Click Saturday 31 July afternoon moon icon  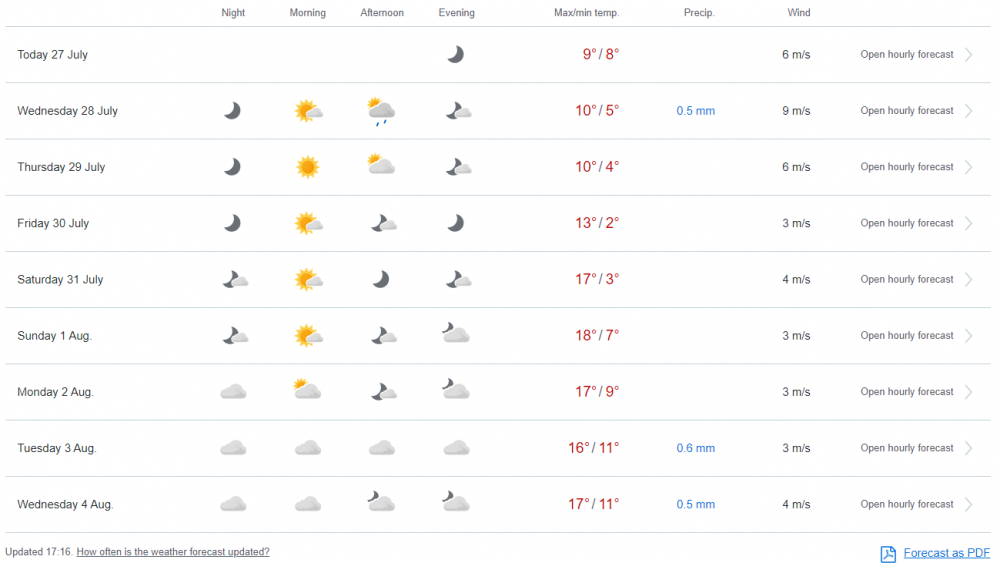point(381,280)
